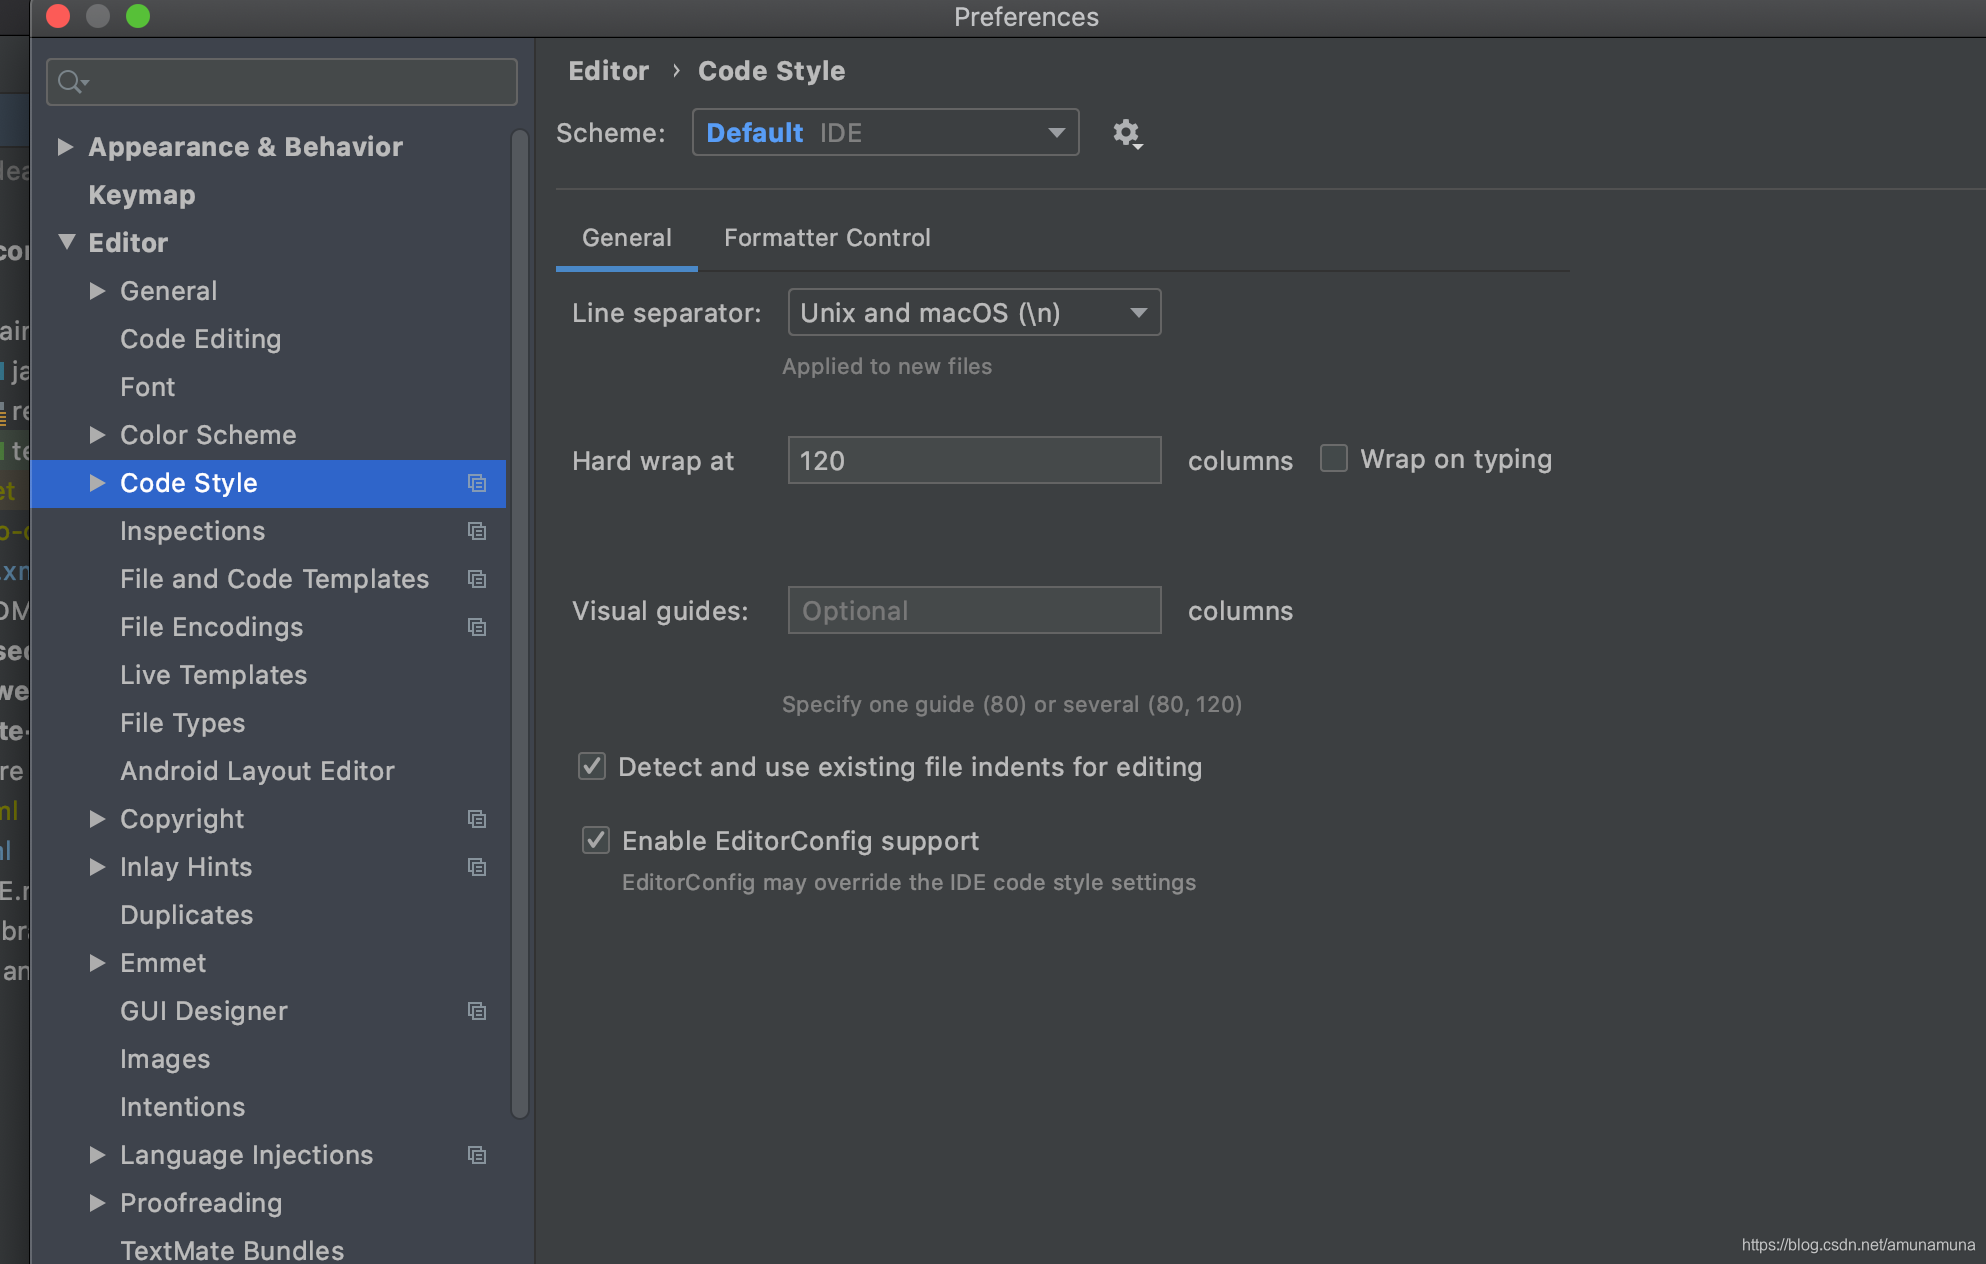Open the scheme gear actions menu
Image resolution: width=1986 pixels, height=1264 pixels.
pos(1127,133)
